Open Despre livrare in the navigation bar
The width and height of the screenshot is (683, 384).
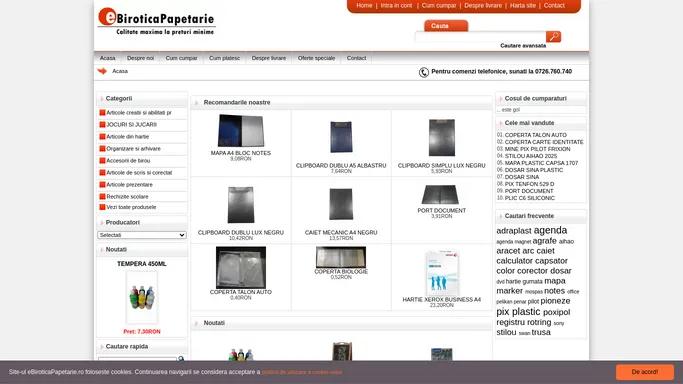(269, 58)
